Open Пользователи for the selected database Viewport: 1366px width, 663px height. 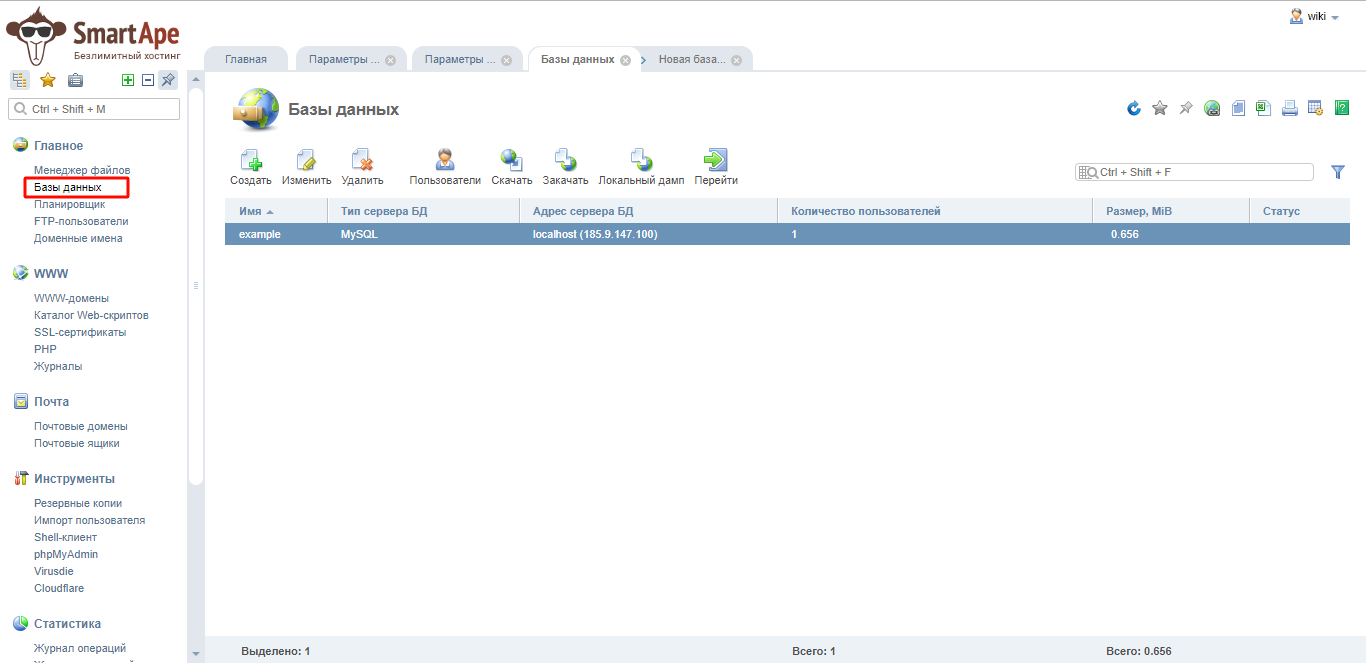pyautogui.click(x=445, y=160)
